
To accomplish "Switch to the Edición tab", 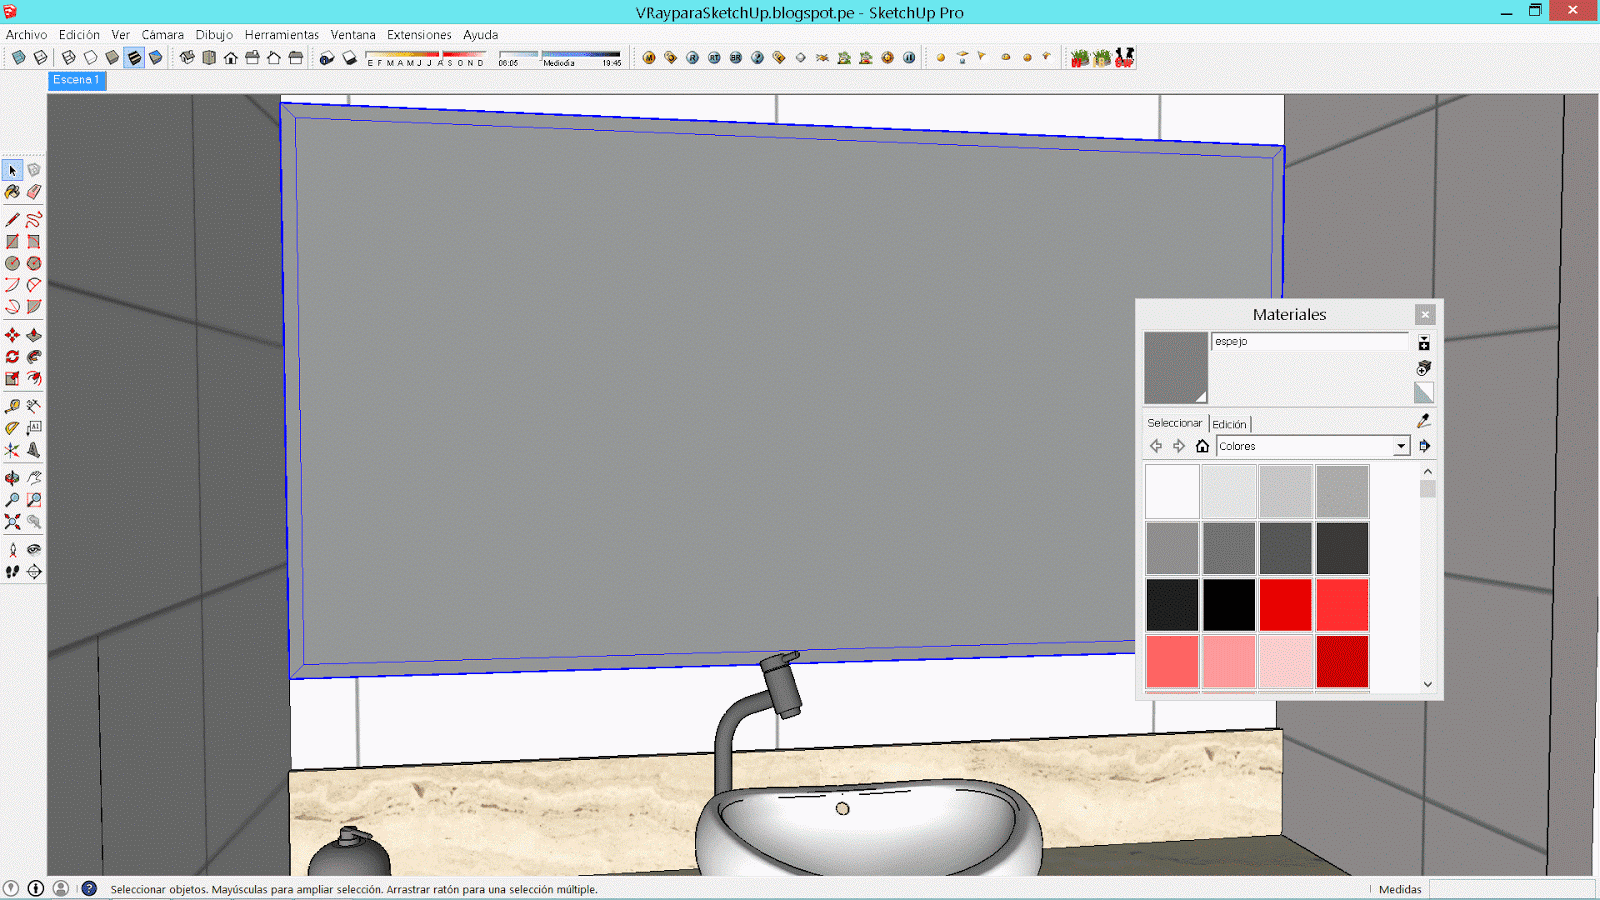I will (x=1230, y=423).
